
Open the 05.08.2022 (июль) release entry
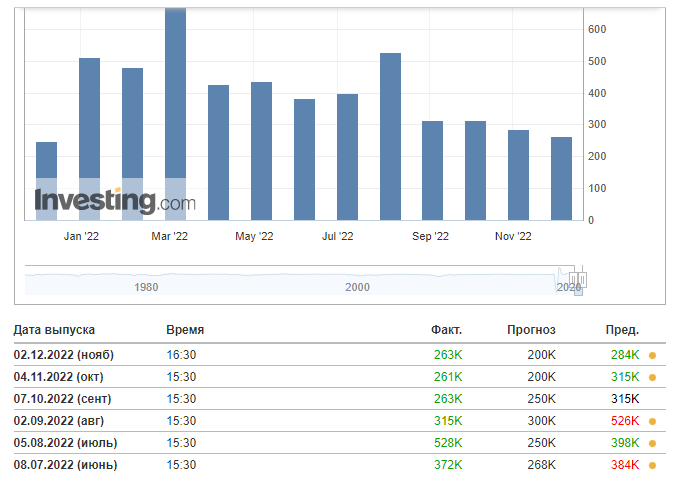click(340, 443)
